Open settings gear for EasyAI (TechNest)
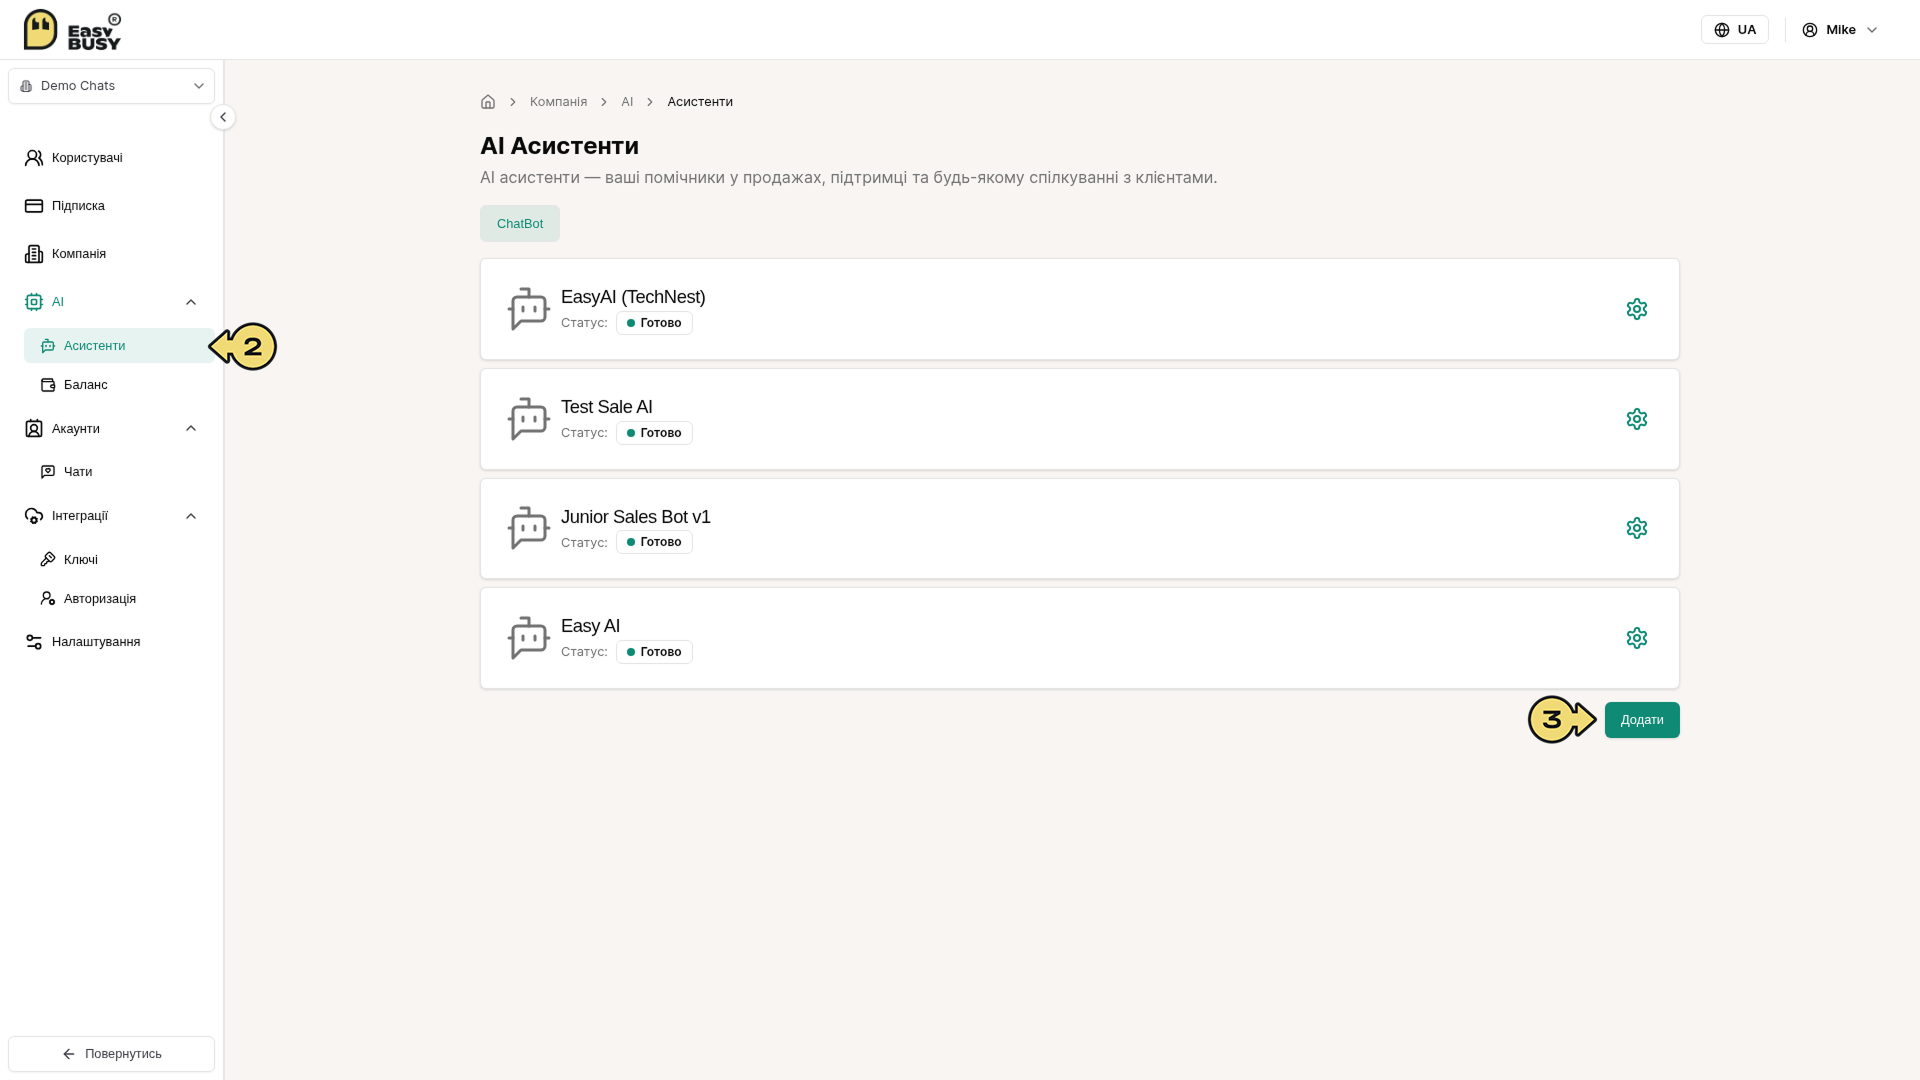1920x1080 pixels. (x=1636, y=309)
